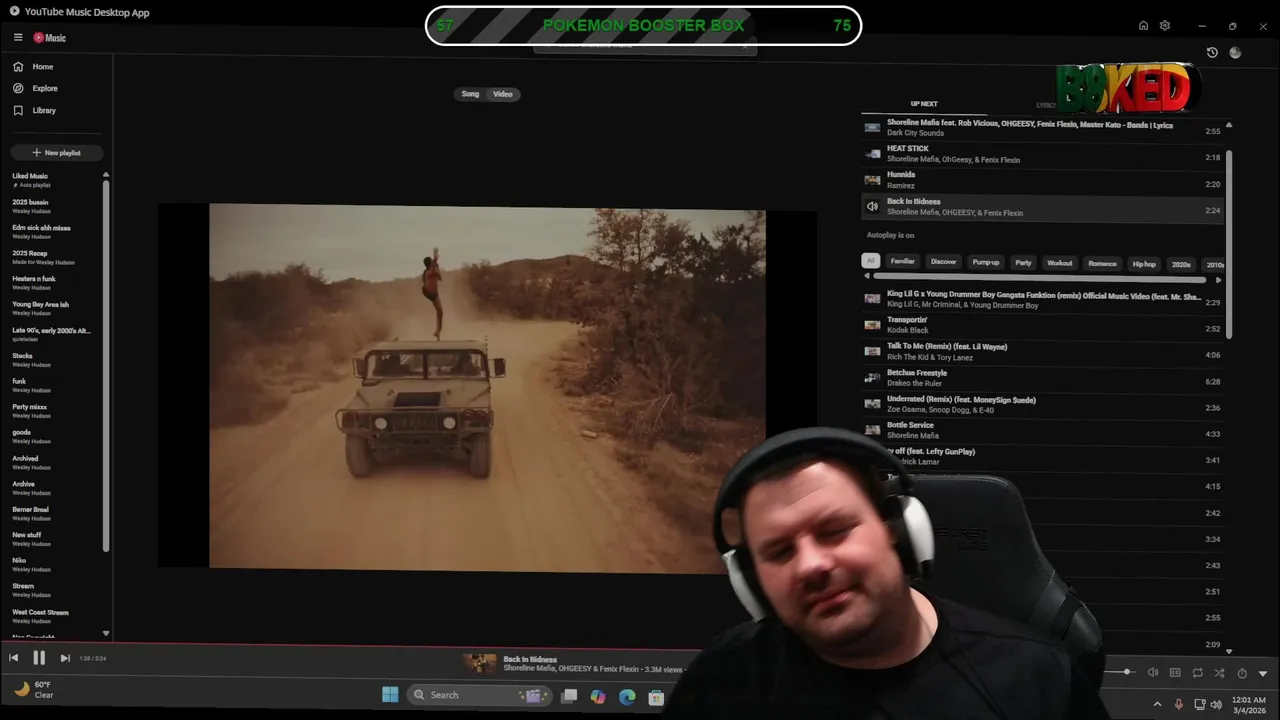Skip to previous track
The width and height of the screenshot is (1280, 720).
click(13, 658)
